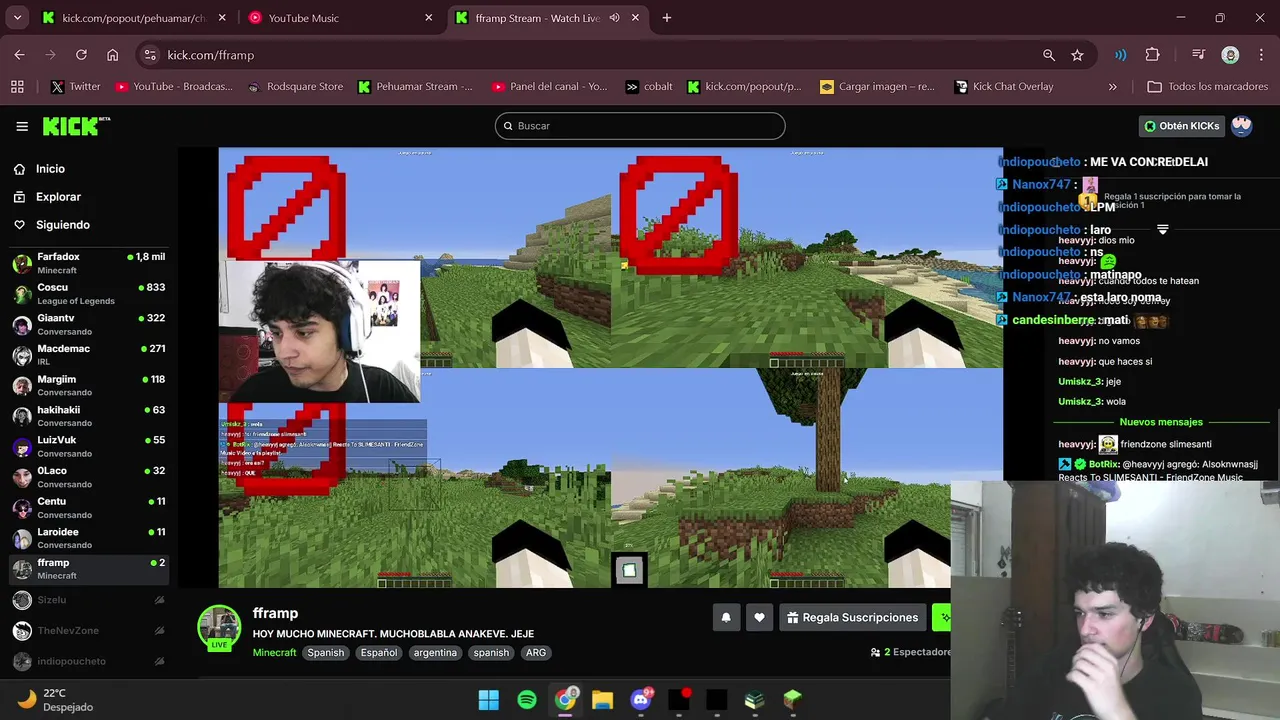Open Coscu channel in sidebar
1280x720 pixels.
pos(88,294)
